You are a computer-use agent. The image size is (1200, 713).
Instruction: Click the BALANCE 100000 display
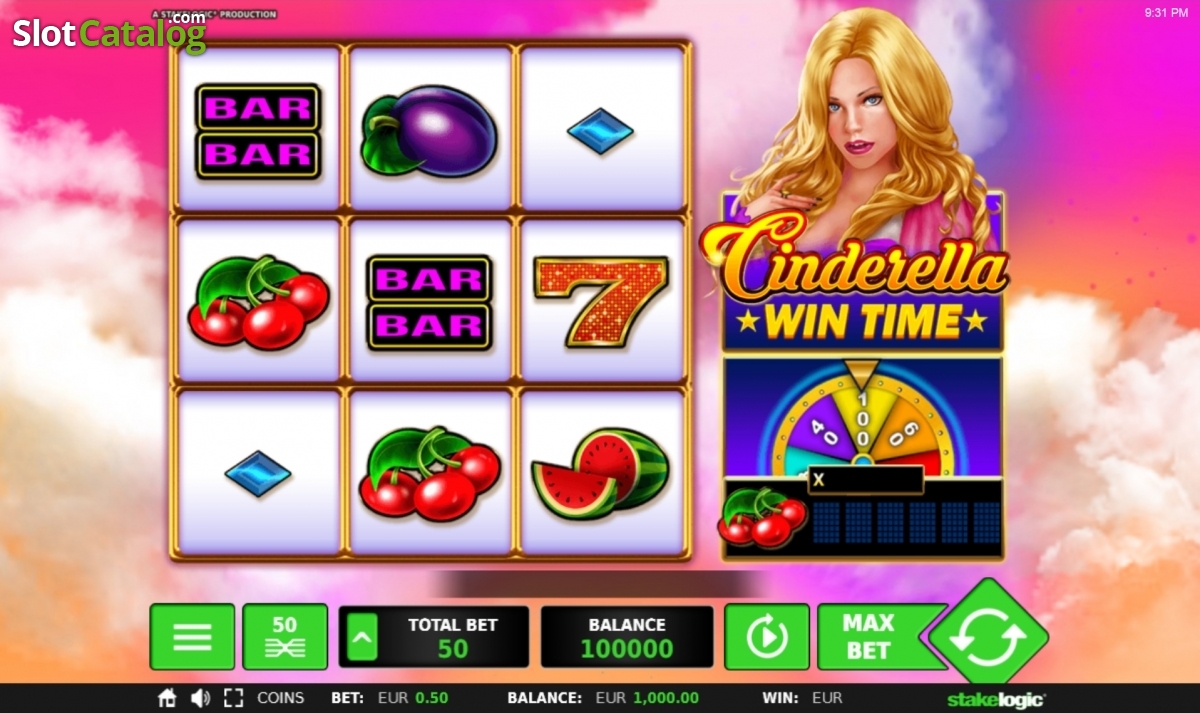627,637
